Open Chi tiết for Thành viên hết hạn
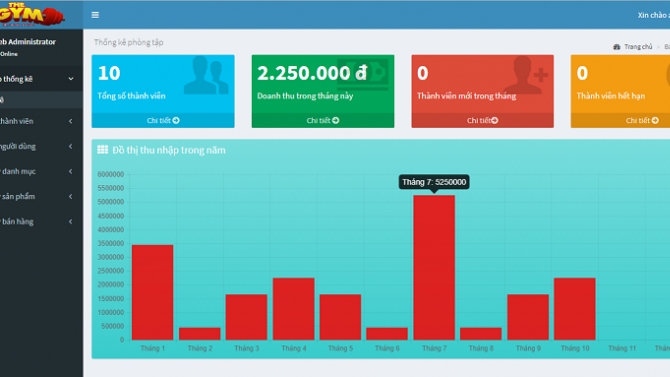The width and height of the screenshot is (670, 377). click(x=620, y=121)
